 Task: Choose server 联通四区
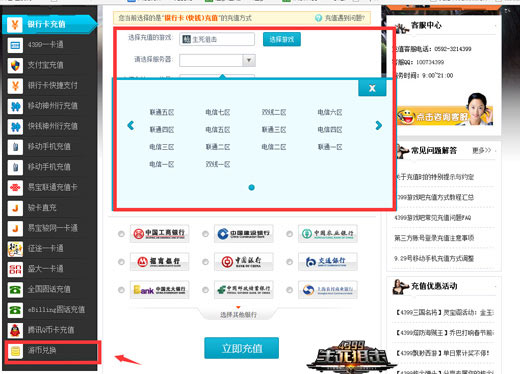tap(162, 130)
